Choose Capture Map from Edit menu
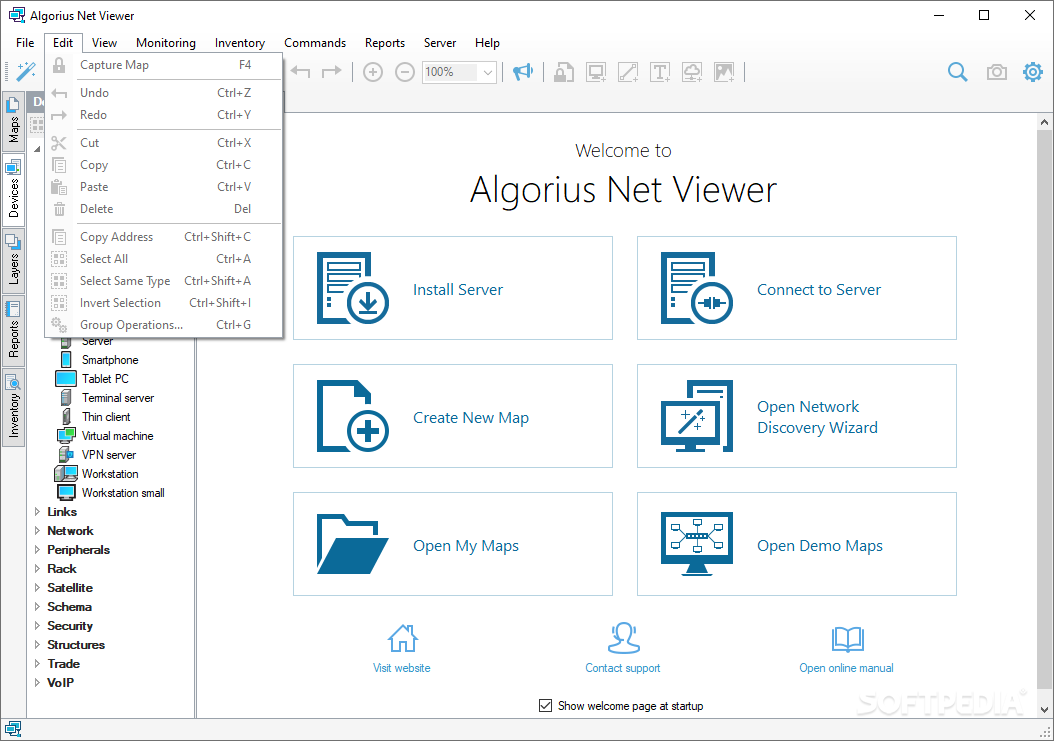The height and width of the screenshot is (741, 1054). point(163,65)
